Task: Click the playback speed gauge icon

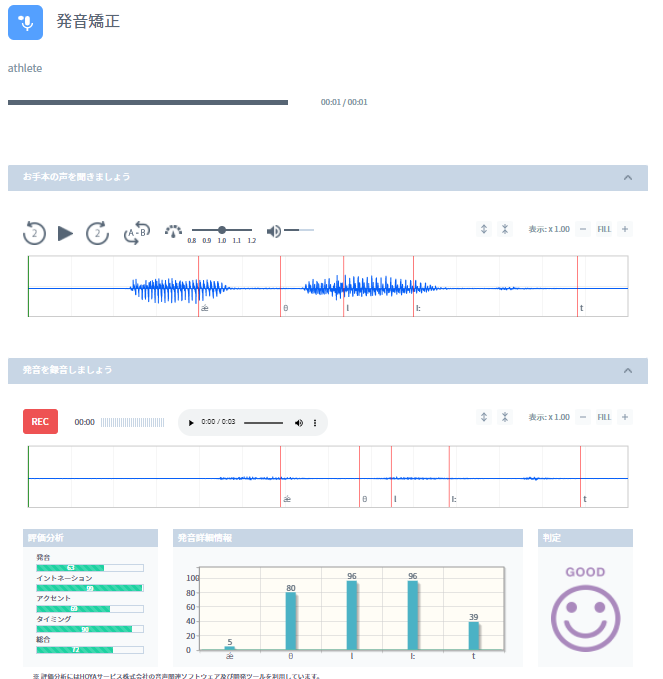Action: coord(173,231)
